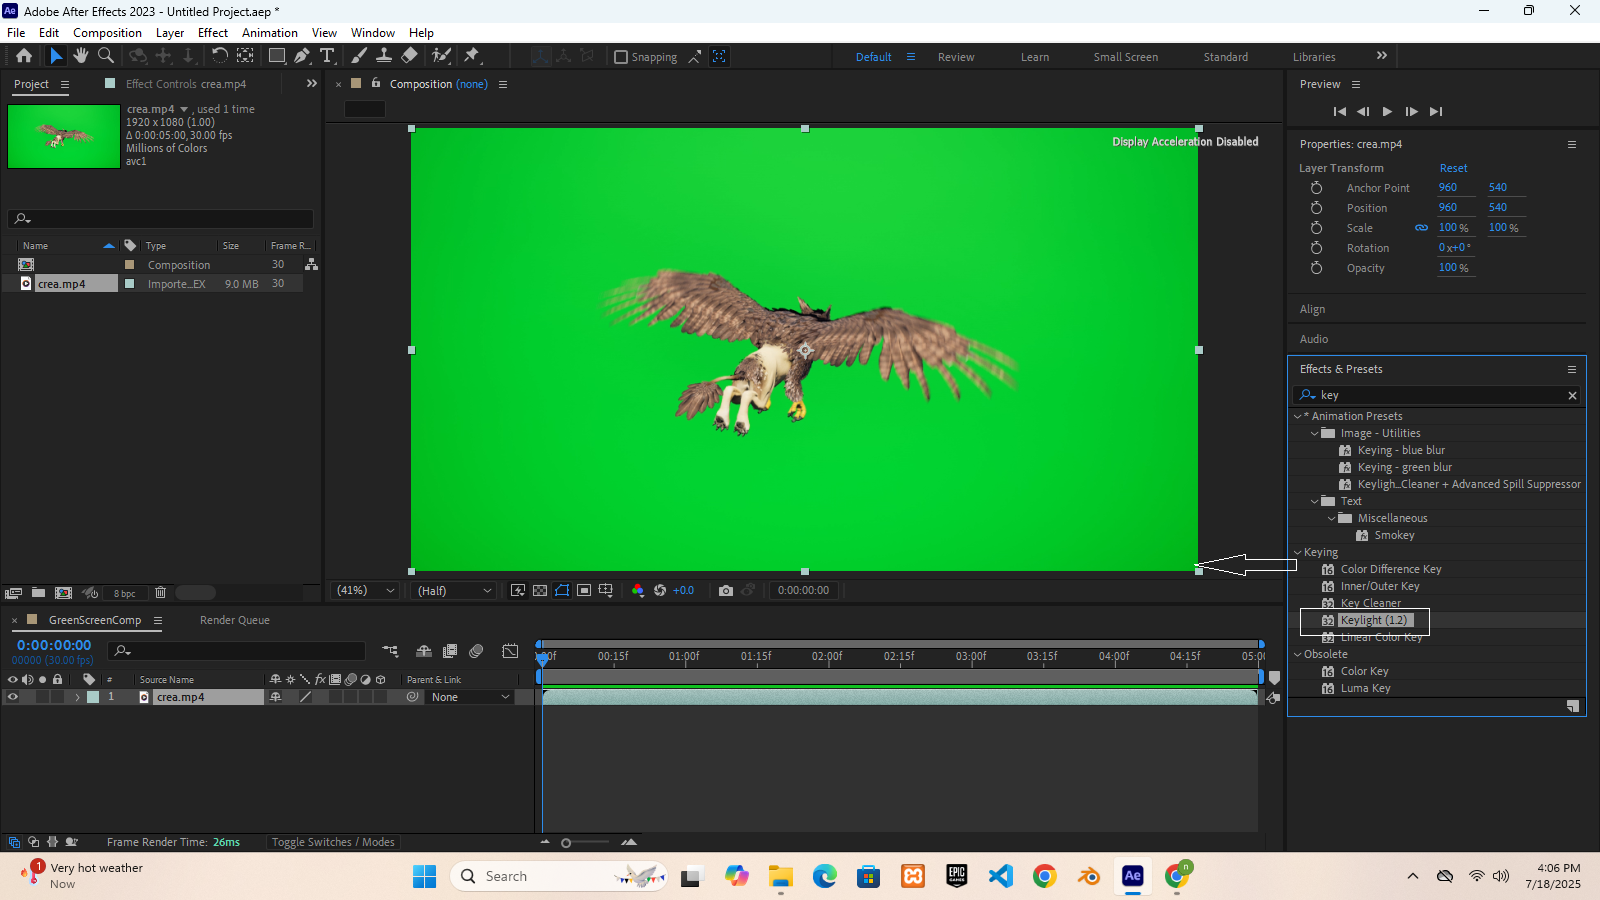Viewport: 1600px width, 900px height.
Task: Click the Interpret Footage icon in Project panel
Action: coord(14,593)
